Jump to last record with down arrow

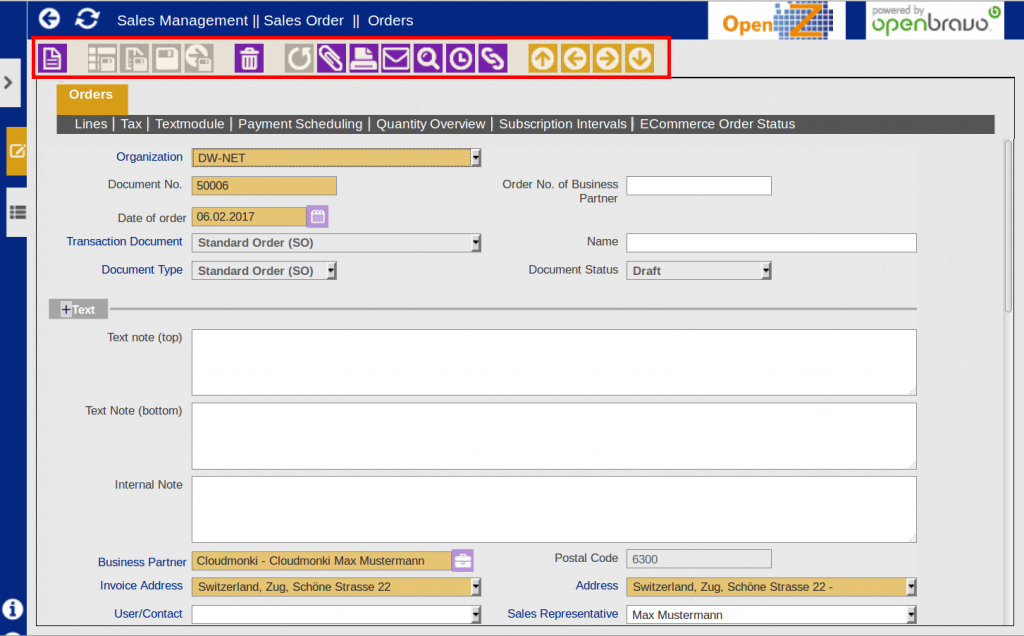pos(639,59)
